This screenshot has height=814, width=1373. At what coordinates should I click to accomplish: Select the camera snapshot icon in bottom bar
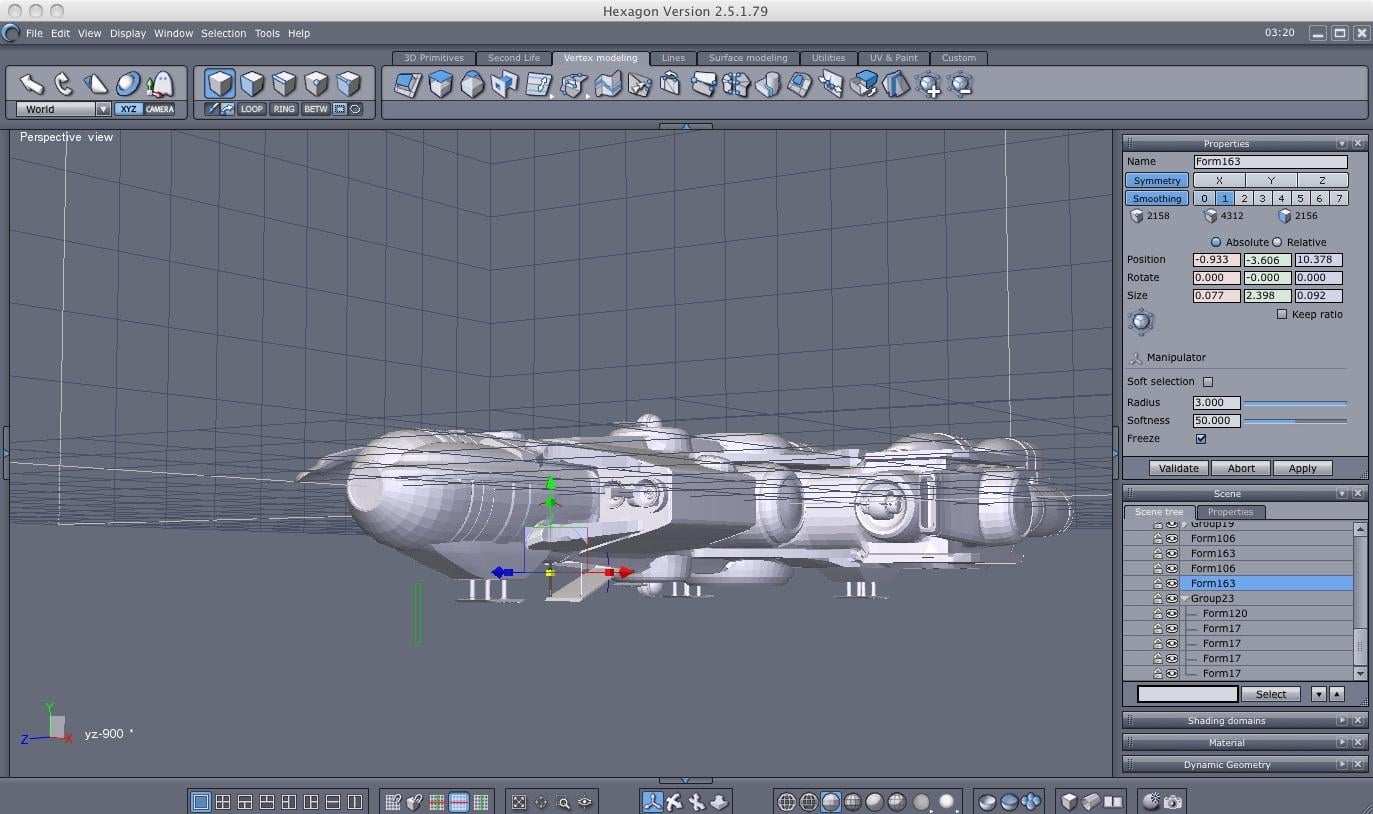(1174, 801)
